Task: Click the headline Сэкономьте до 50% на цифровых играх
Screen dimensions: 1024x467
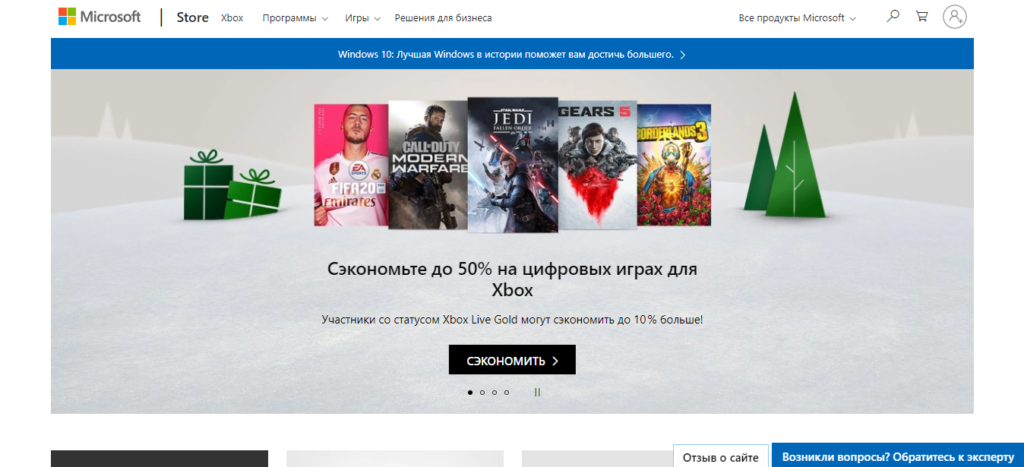Action: click(512, 279)
